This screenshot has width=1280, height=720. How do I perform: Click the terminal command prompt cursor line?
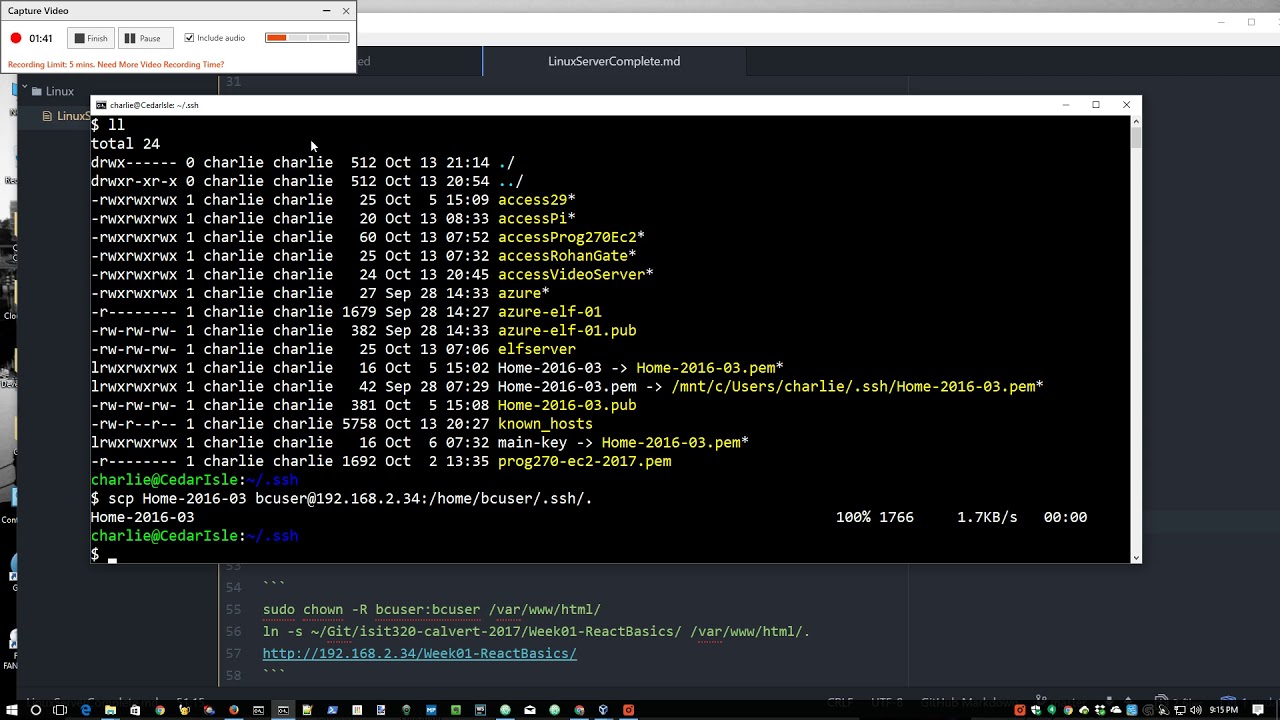click(x=104, y=554)
